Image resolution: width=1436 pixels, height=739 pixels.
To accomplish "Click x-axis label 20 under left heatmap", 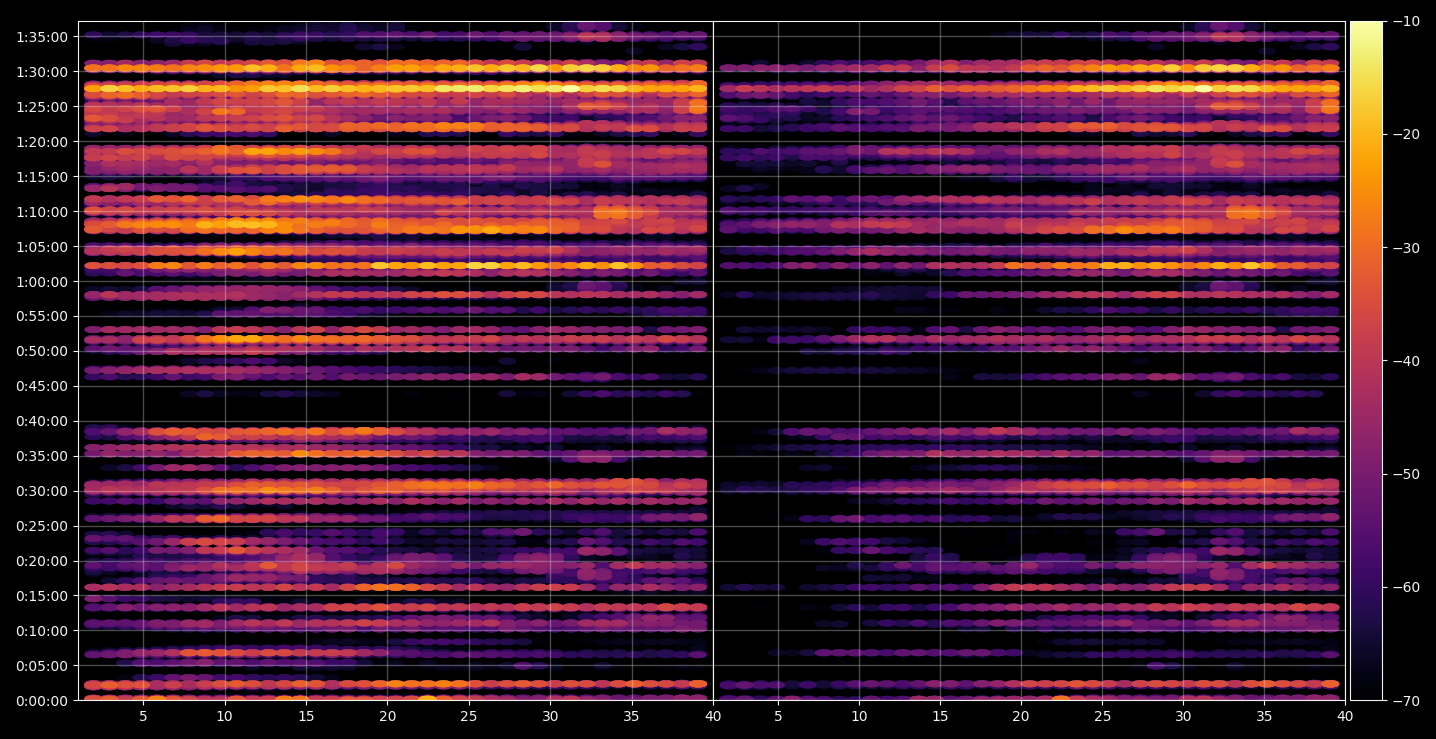I will 387,717.
